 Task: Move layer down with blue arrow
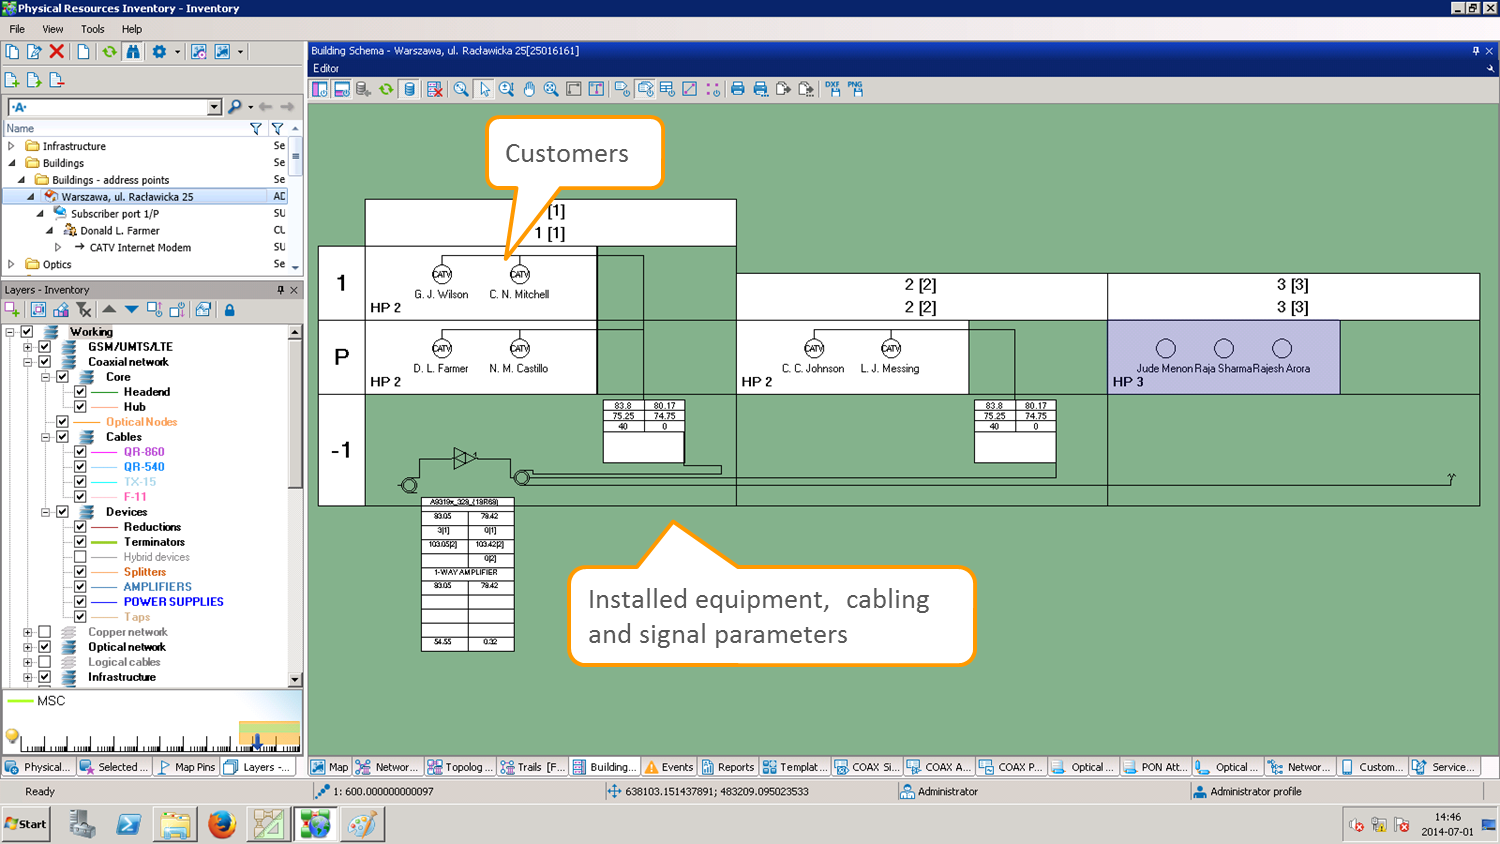coord(131,310)
